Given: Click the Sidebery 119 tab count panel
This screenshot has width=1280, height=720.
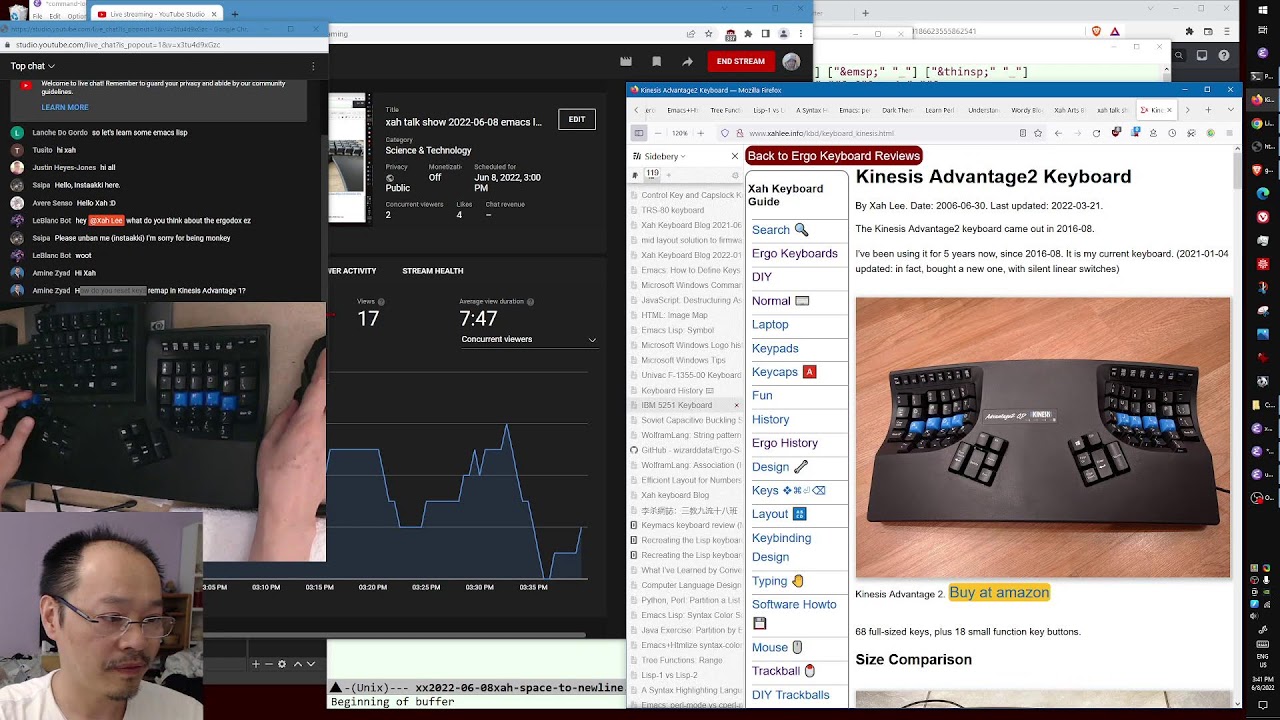Looking at the screenshot, I should (653, 174).
